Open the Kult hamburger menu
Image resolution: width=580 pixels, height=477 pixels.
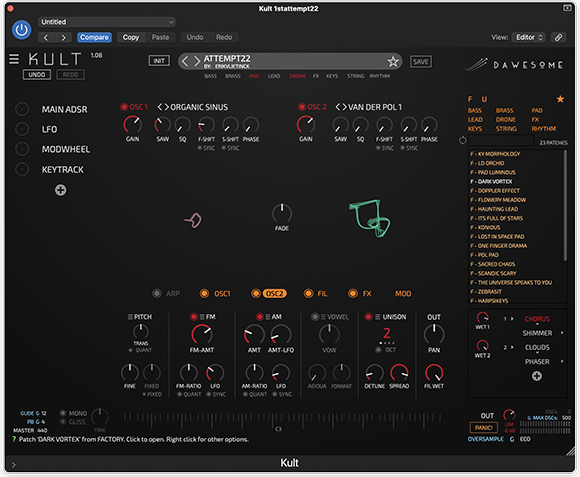[x=14, y=59]
